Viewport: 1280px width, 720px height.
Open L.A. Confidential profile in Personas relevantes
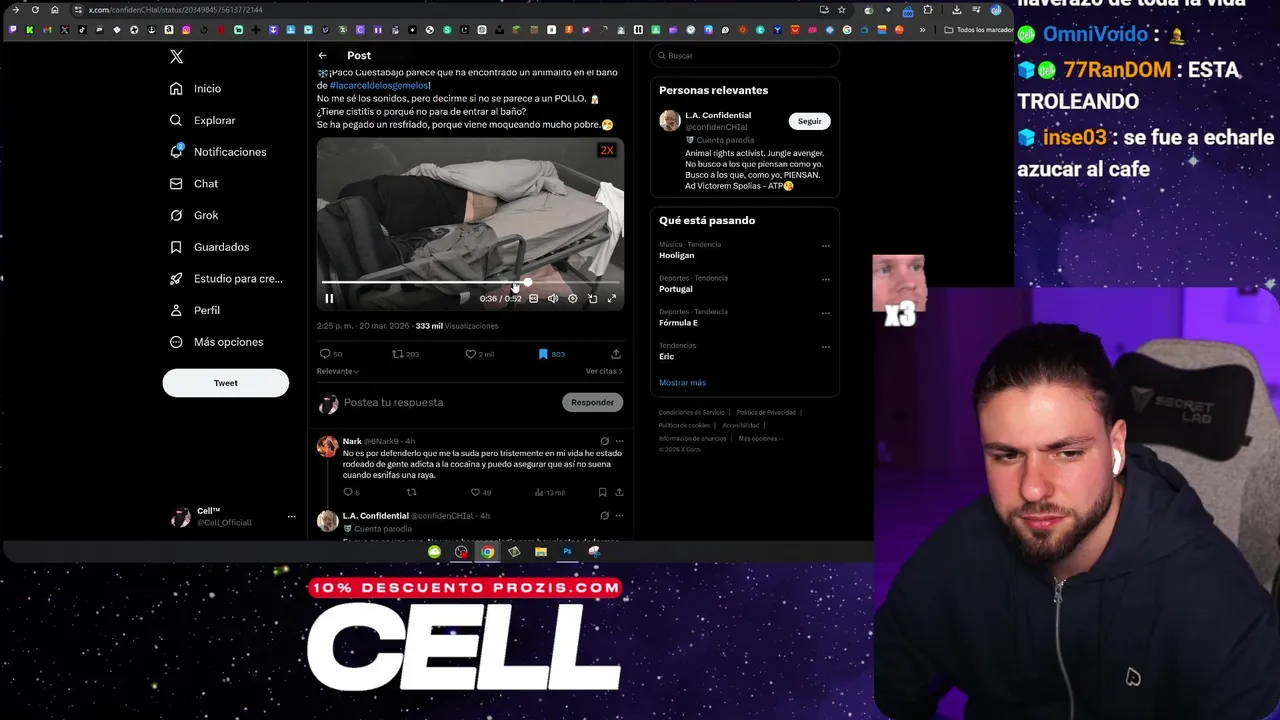718,115
